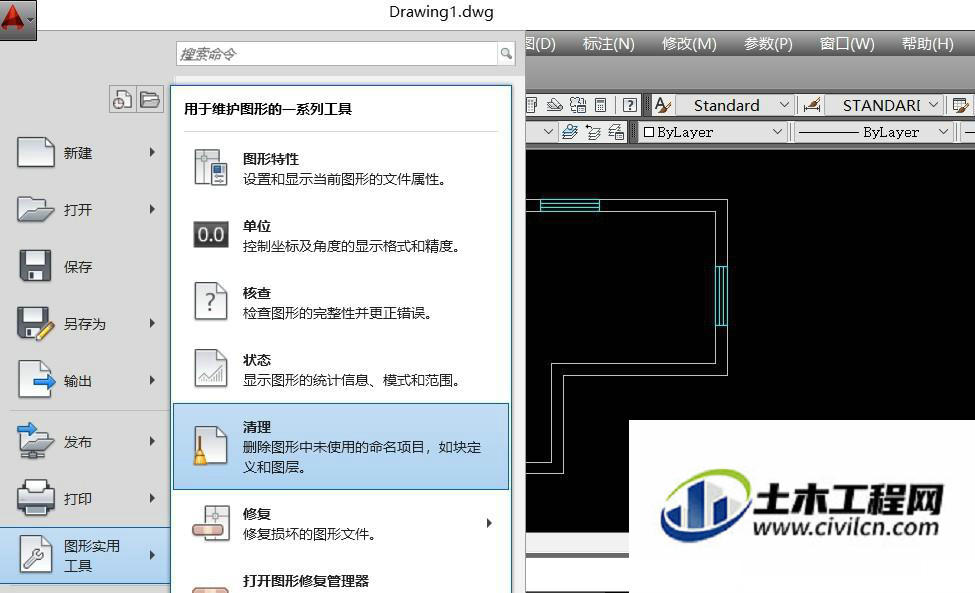
Task: Click Make Object's Layer Current icon
Action: coord(570,132)
